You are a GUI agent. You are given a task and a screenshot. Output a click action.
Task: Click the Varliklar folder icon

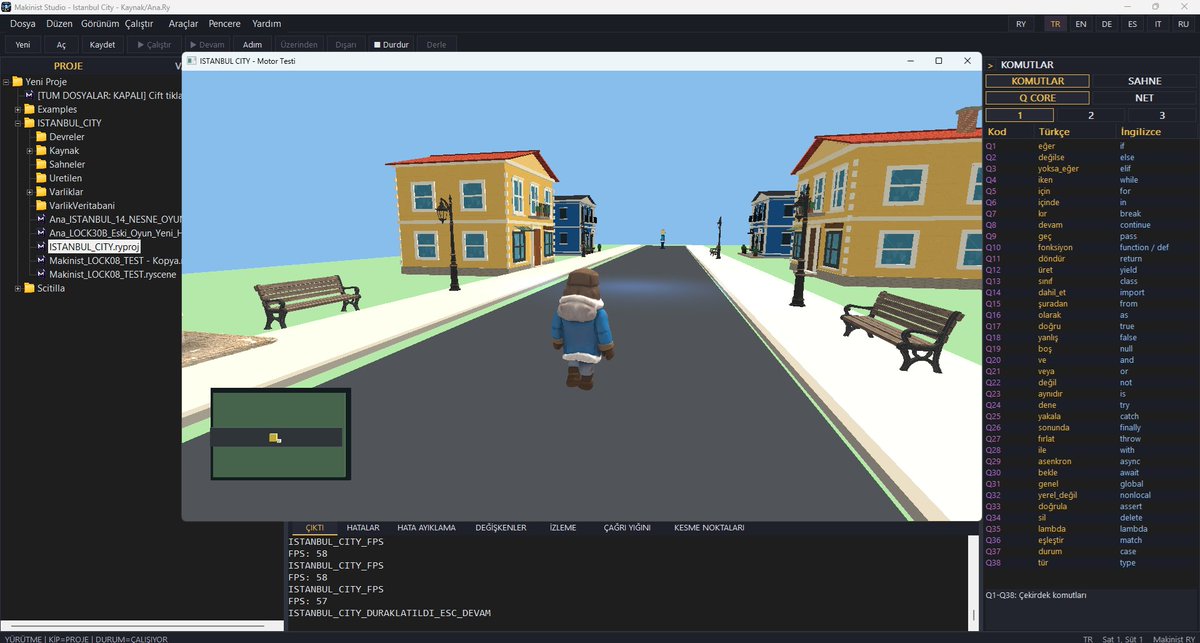click(x=41, y=192)
